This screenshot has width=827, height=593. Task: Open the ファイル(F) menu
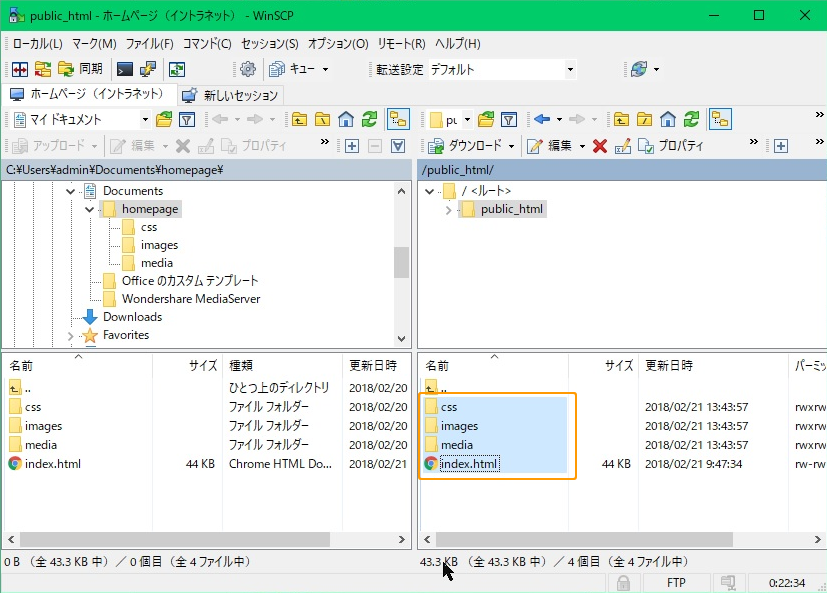[x=149, y=44]
